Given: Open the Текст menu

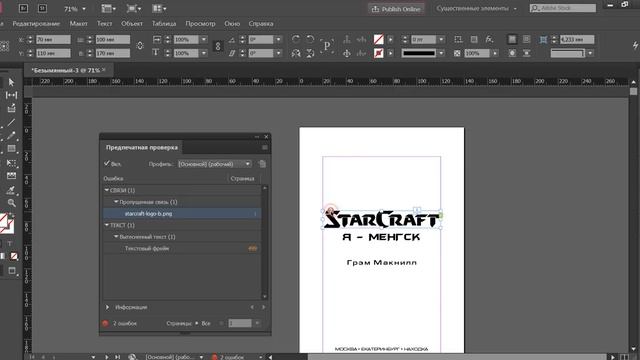Looking at the screenshot, I should click(x=104, y=24).
